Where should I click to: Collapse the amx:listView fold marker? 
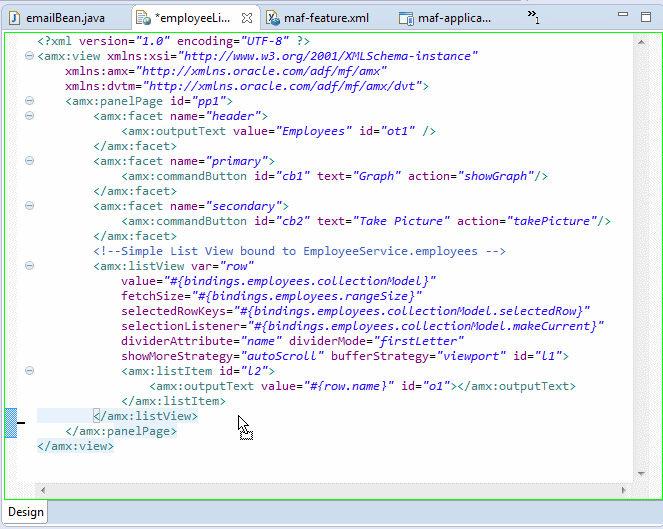[29, 266]
